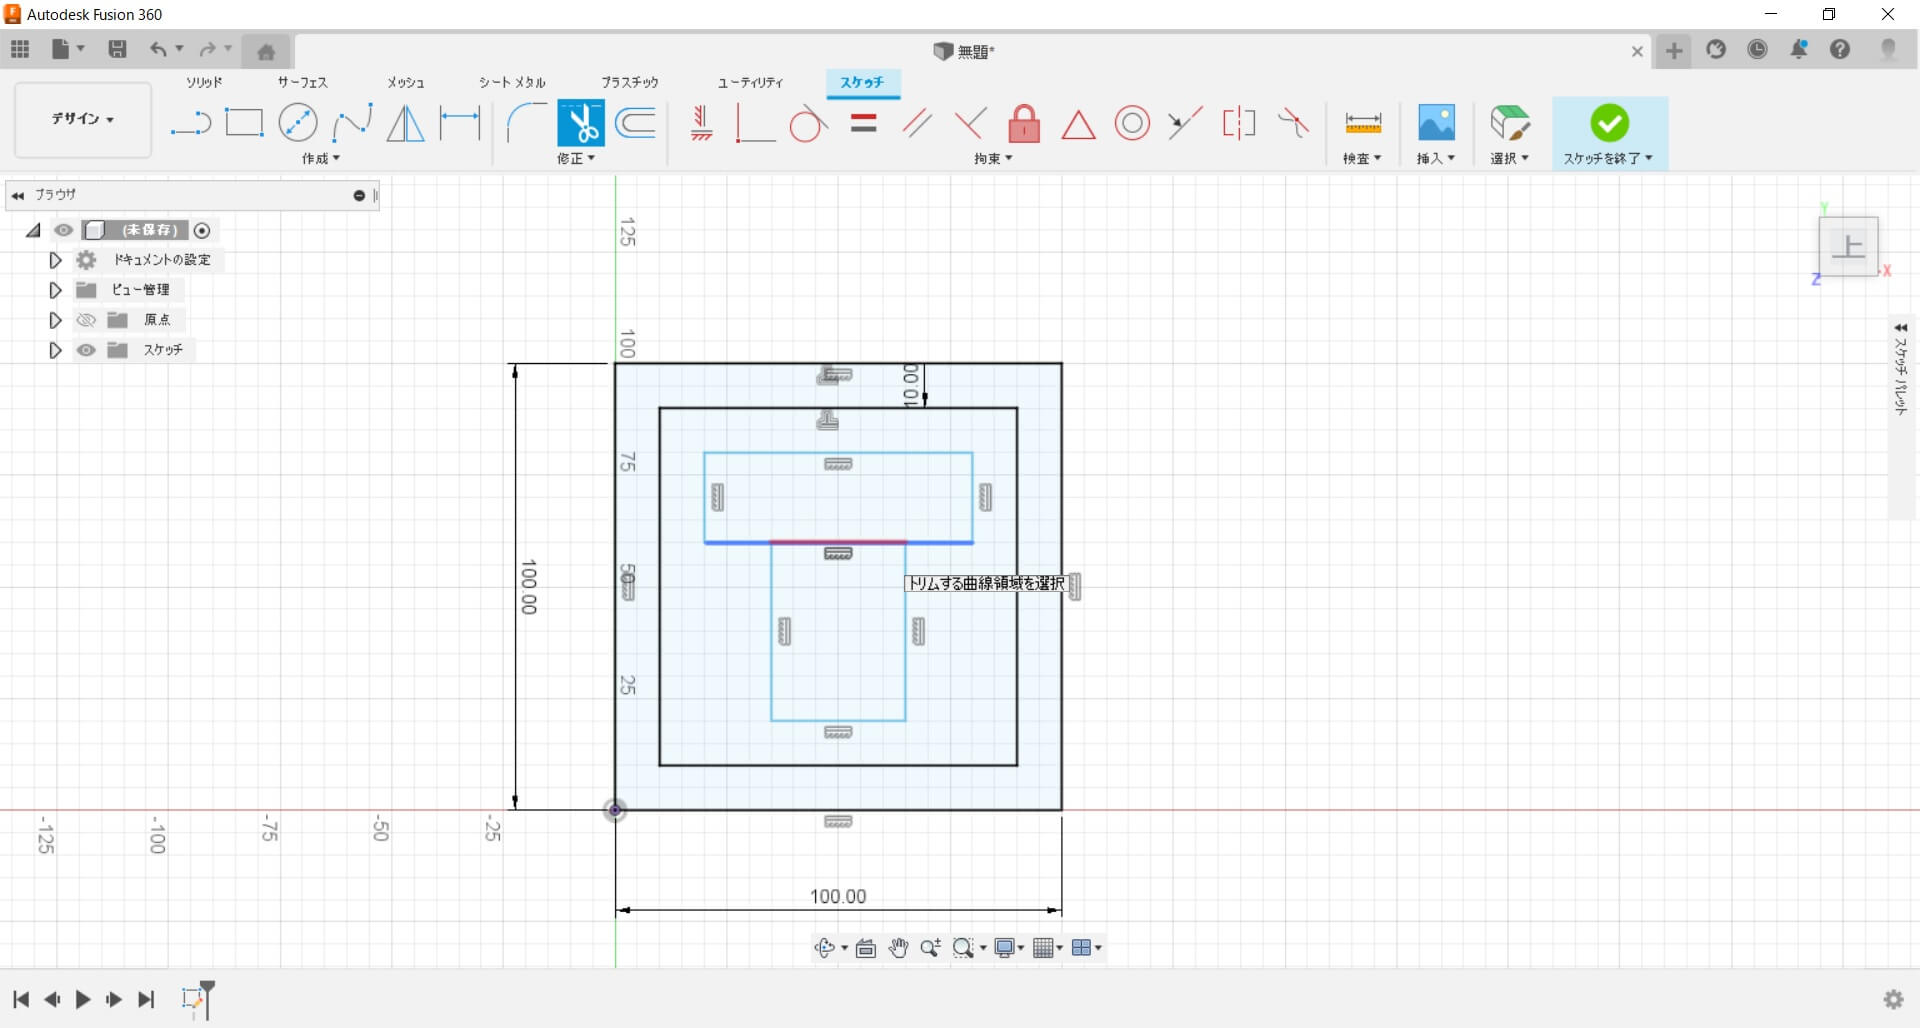1920x1028 pixels.
Task: Activate the radio button on root component
Action: pyautogui.click(x=202, y=231)
